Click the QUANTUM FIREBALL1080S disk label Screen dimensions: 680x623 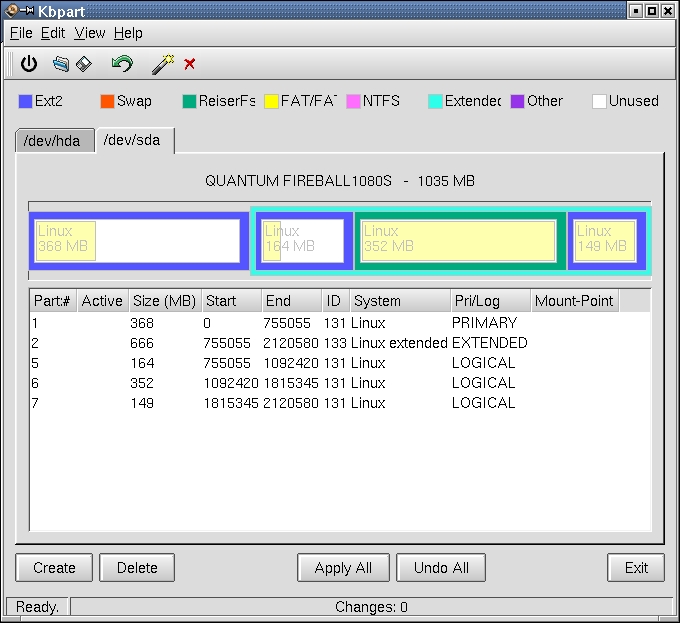click(340, 181)
